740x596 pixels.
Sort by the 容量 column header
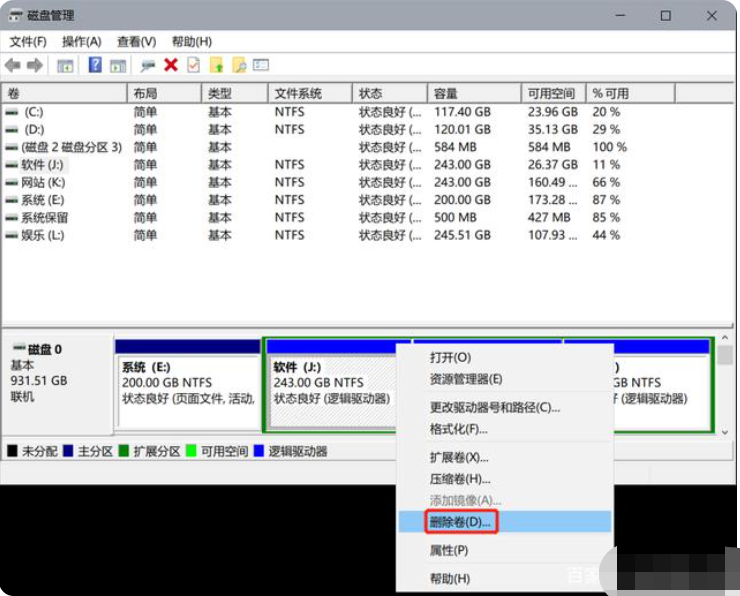[x=446, y=93]
